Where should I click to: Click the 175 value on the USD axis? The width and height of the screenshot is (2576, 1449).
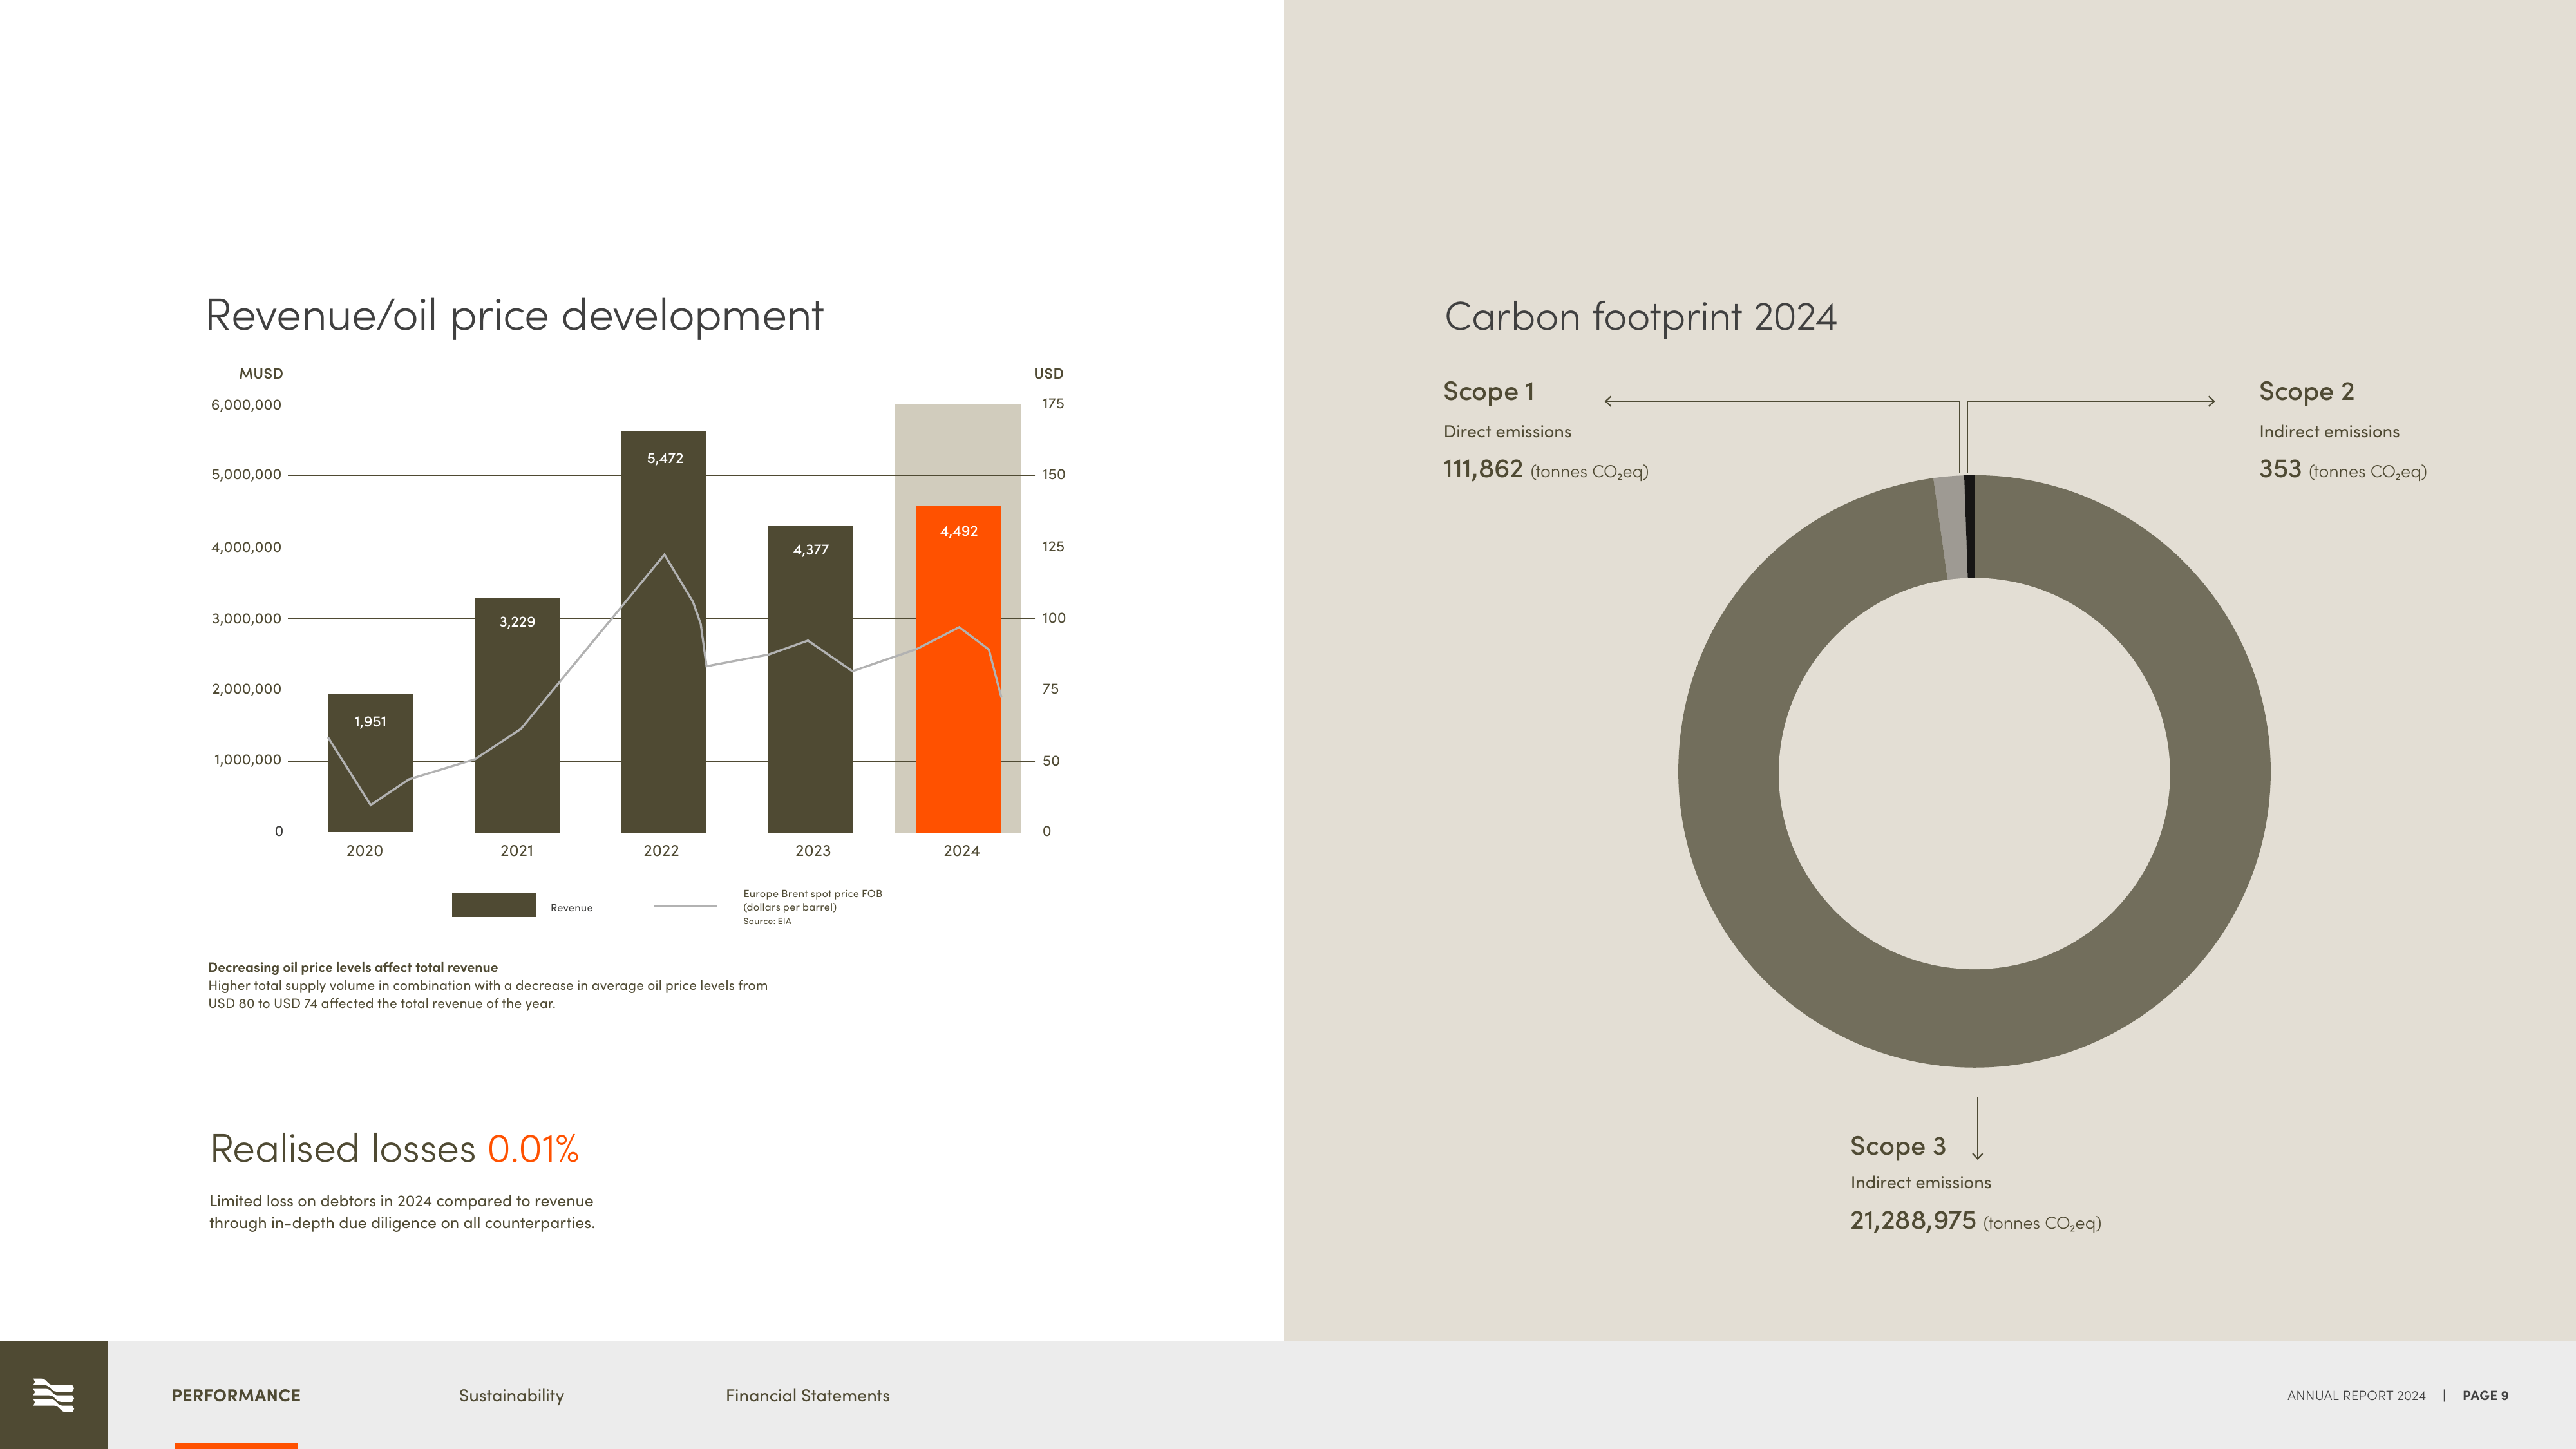coord(1053,404)
